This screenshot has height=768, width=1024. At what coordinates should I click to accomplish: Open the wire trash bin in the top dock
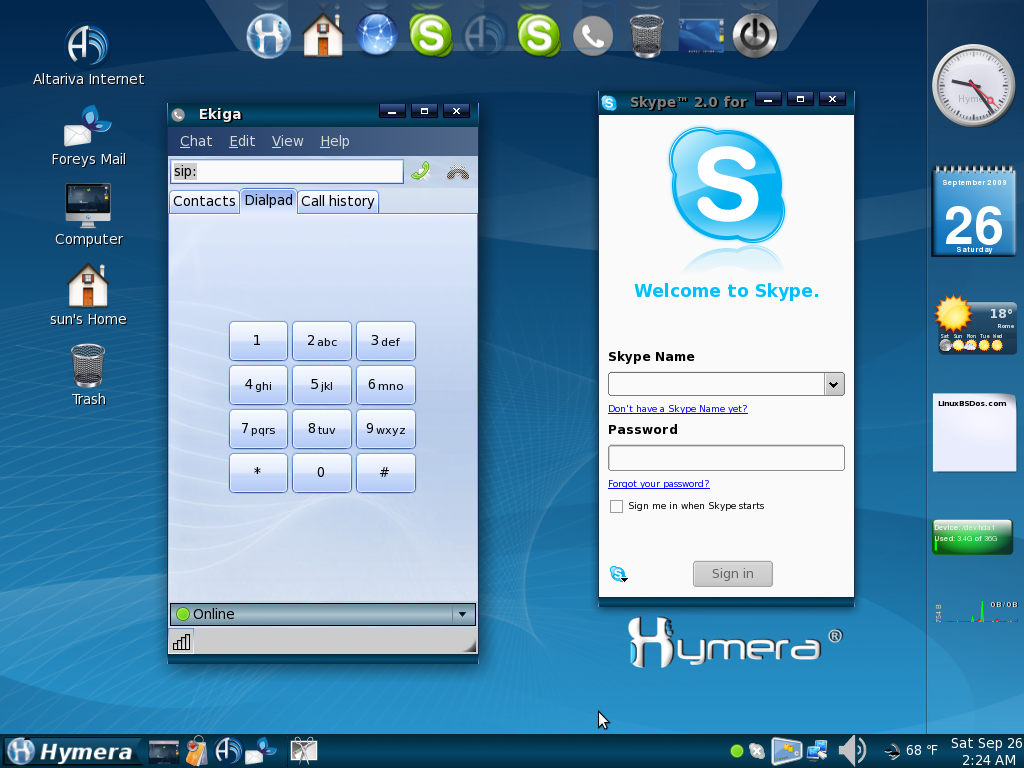coord(647,37)
